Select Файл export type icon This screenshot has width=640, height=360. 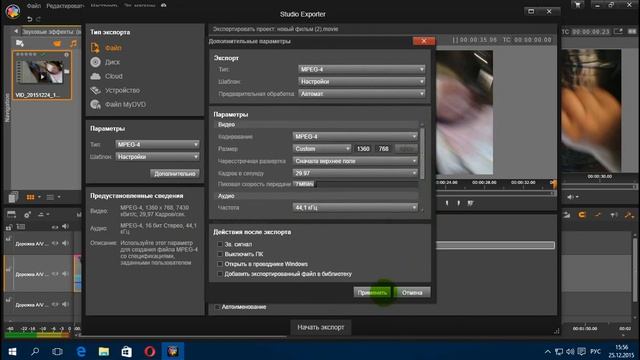tap(95, 48)
